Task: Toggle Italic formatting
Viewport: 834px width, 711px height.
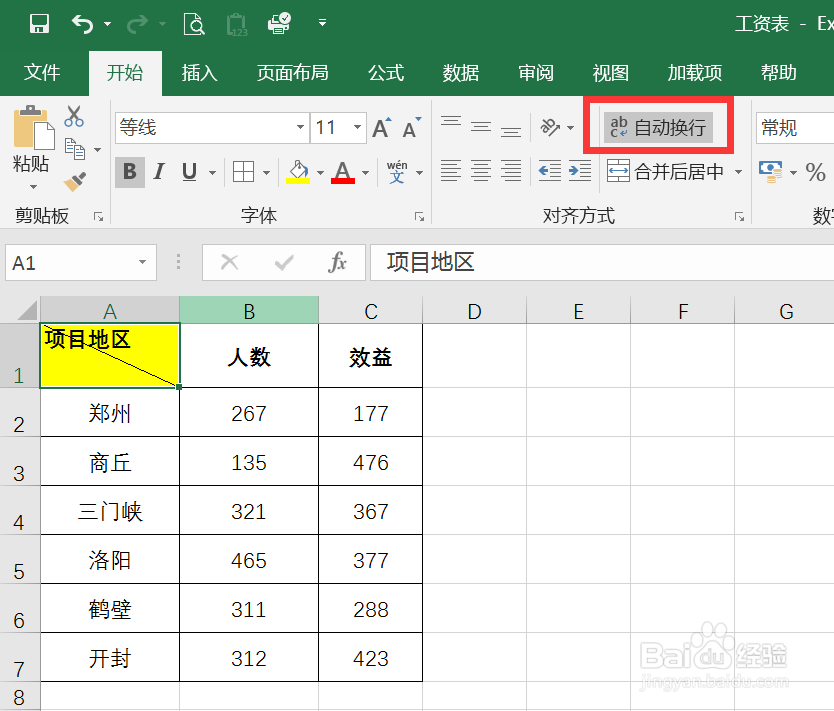Action: 158,172
